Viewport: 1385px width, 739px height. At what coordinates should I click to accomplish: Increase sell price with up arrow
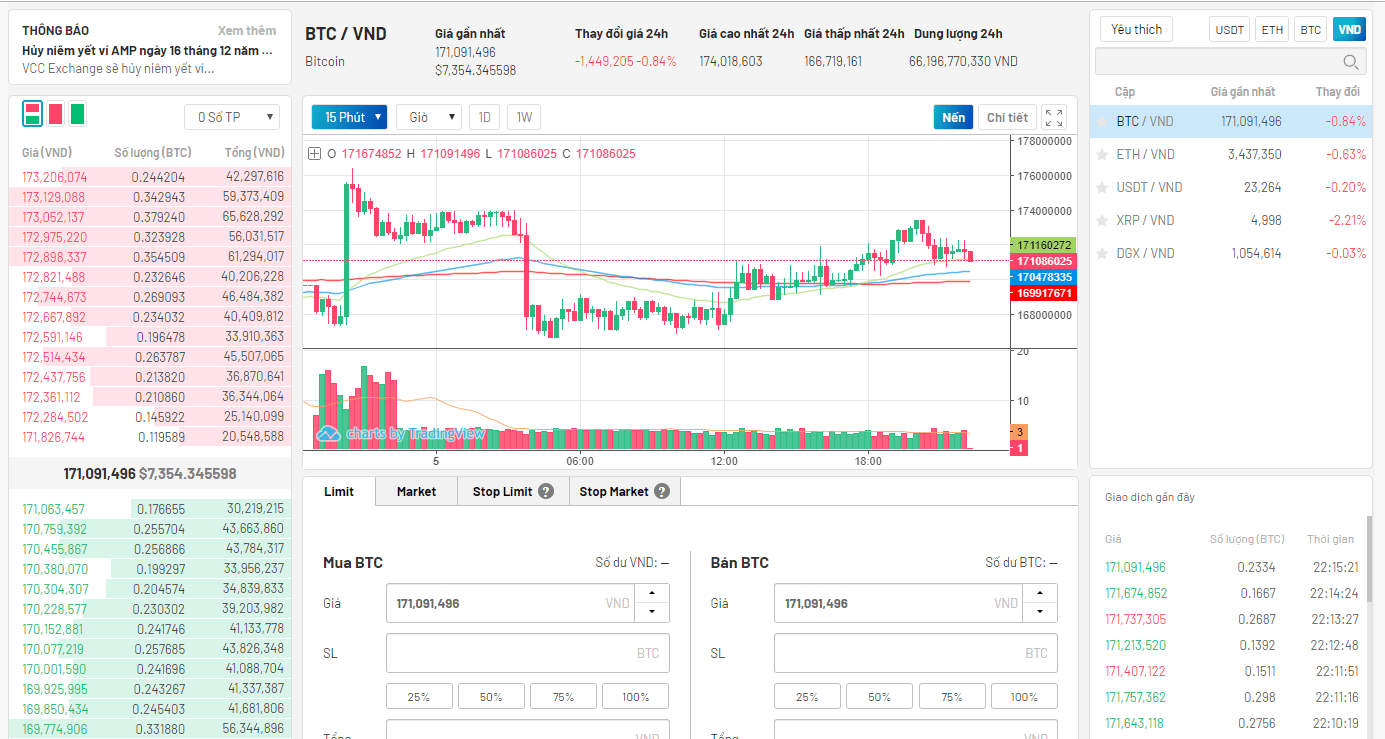pos(1040,594)
